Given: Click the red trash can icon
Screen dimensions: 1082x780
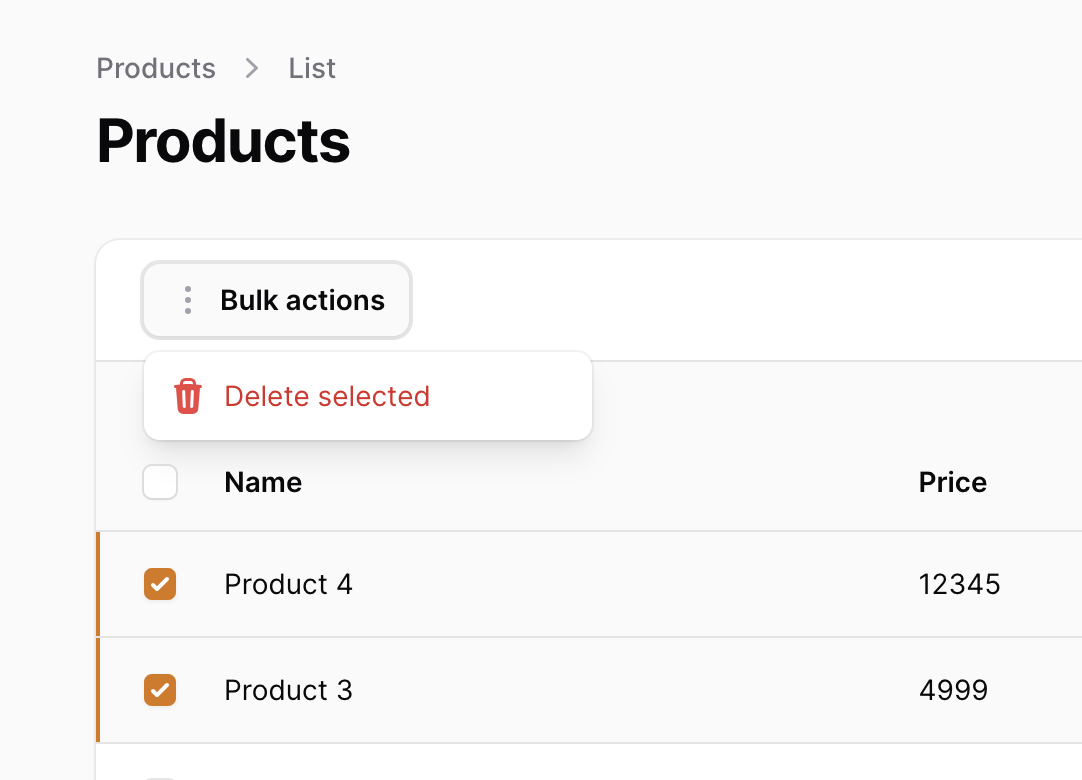Looking at the screenshot, I should (188, 396).
